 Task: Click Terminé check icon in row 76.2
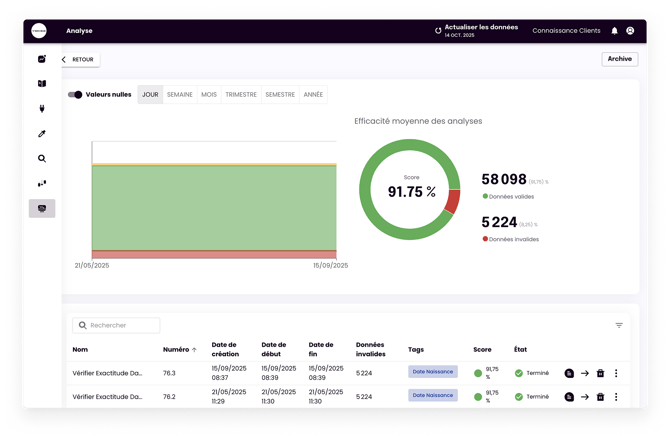tap(519, 397)
